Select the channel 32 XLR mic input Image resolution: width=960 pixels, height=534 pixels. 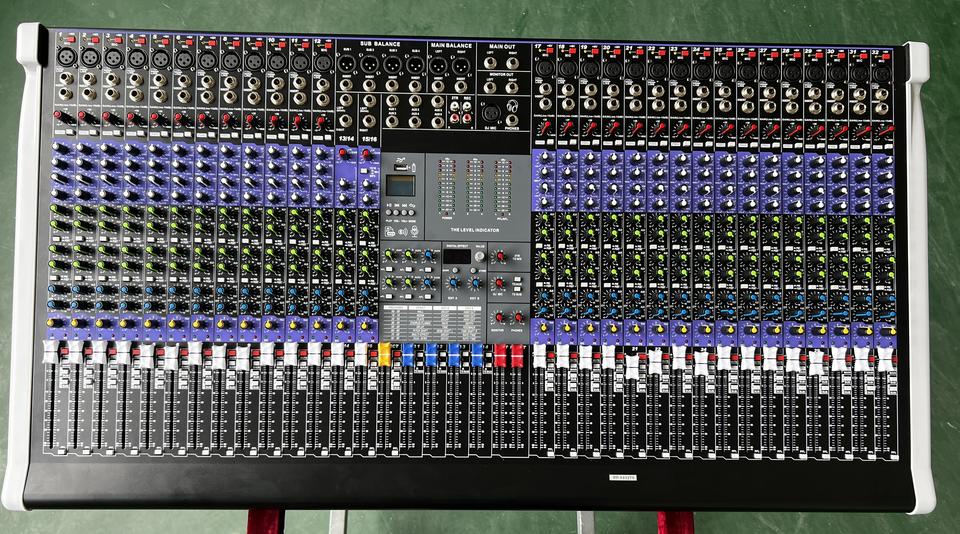(882, 73)
